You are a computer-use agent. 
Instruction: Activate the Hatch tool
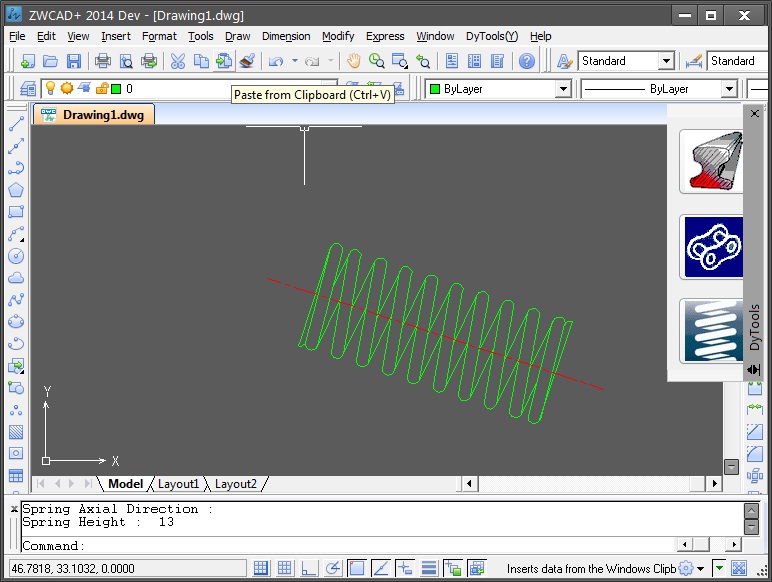pyautogui.click(x=16, y=432)
